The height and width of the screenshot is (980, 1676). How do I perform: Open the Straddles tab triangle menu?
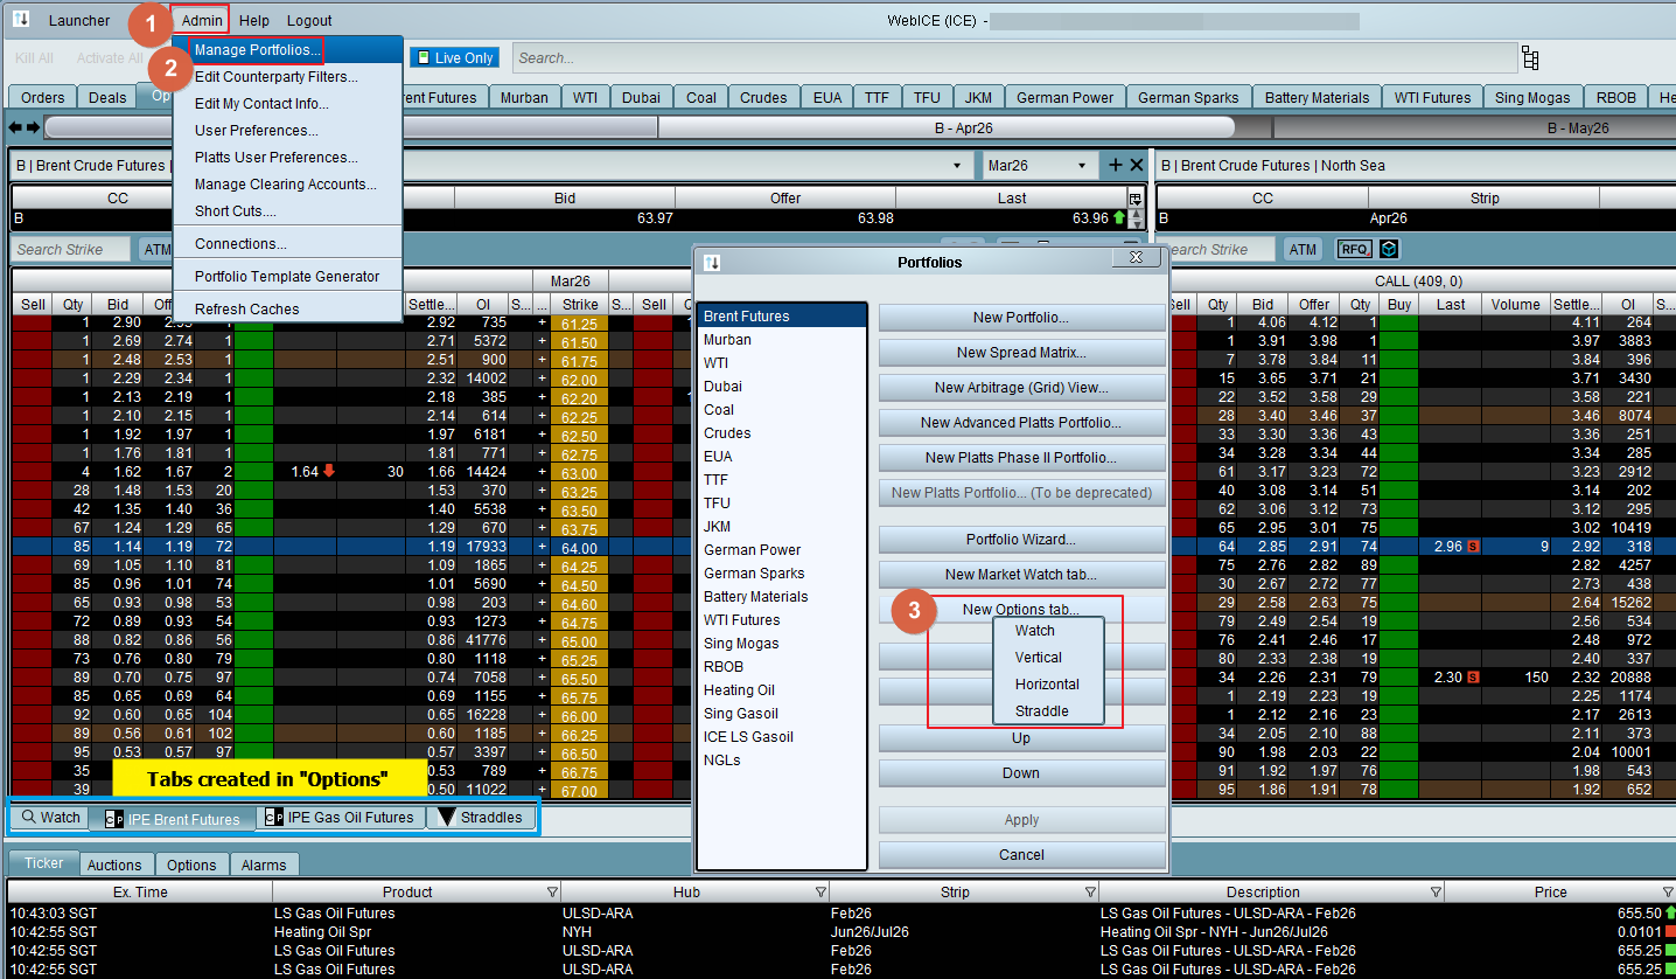pos(446,817)
